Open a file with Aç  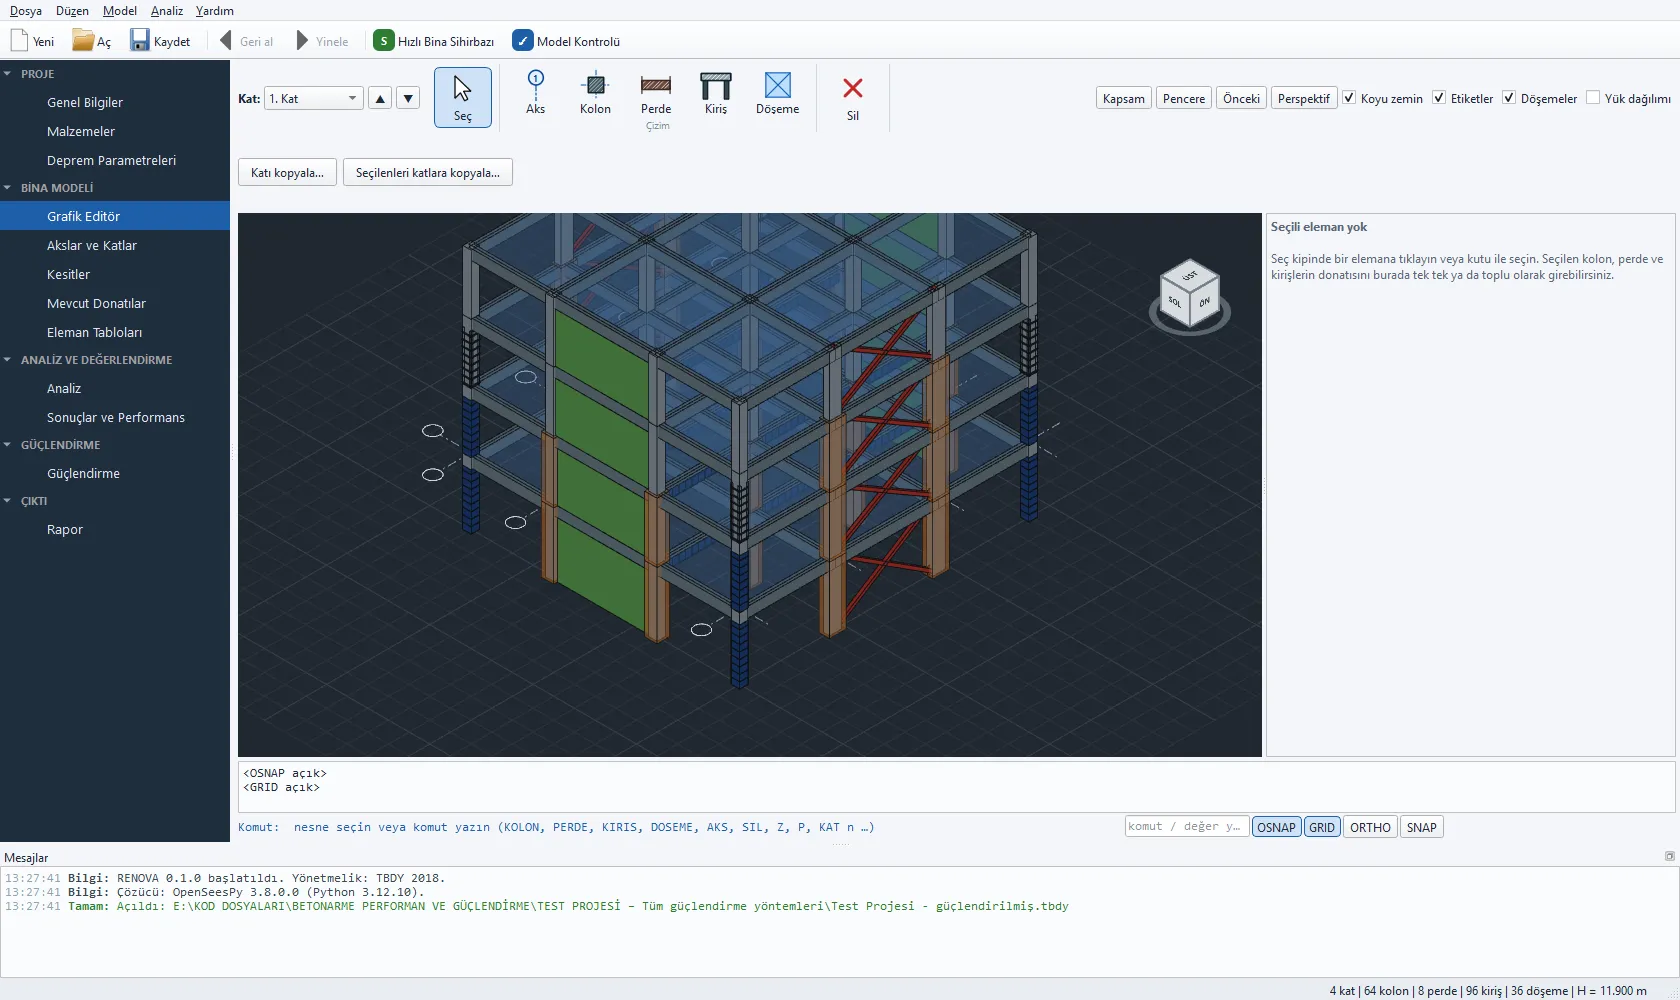point(91,41)
